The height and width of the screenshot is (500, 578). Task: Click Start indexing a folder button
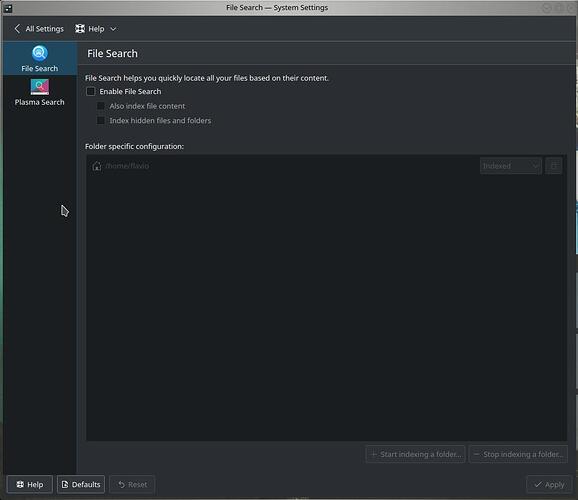click(x=415, y=454)
